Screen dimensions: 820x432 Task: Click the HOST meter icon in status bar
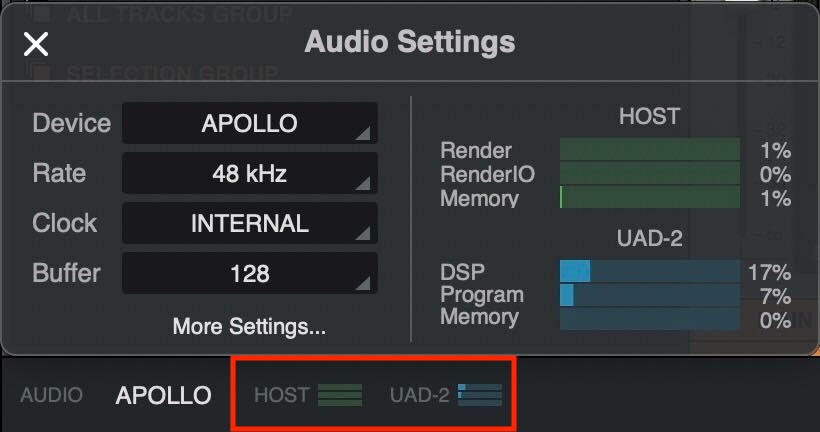(340, 395)
